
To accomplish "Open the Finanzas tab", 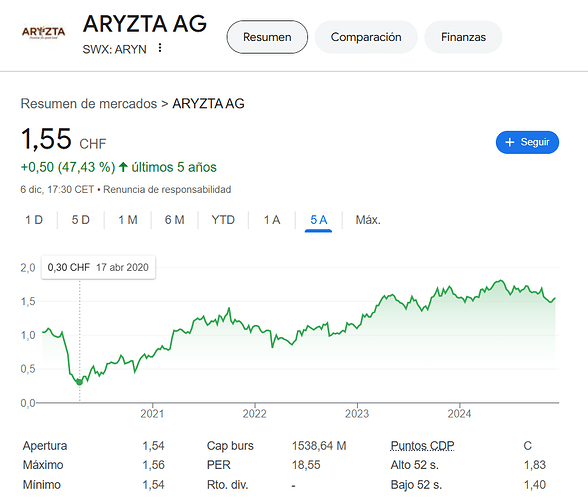I will click(463, 37).
